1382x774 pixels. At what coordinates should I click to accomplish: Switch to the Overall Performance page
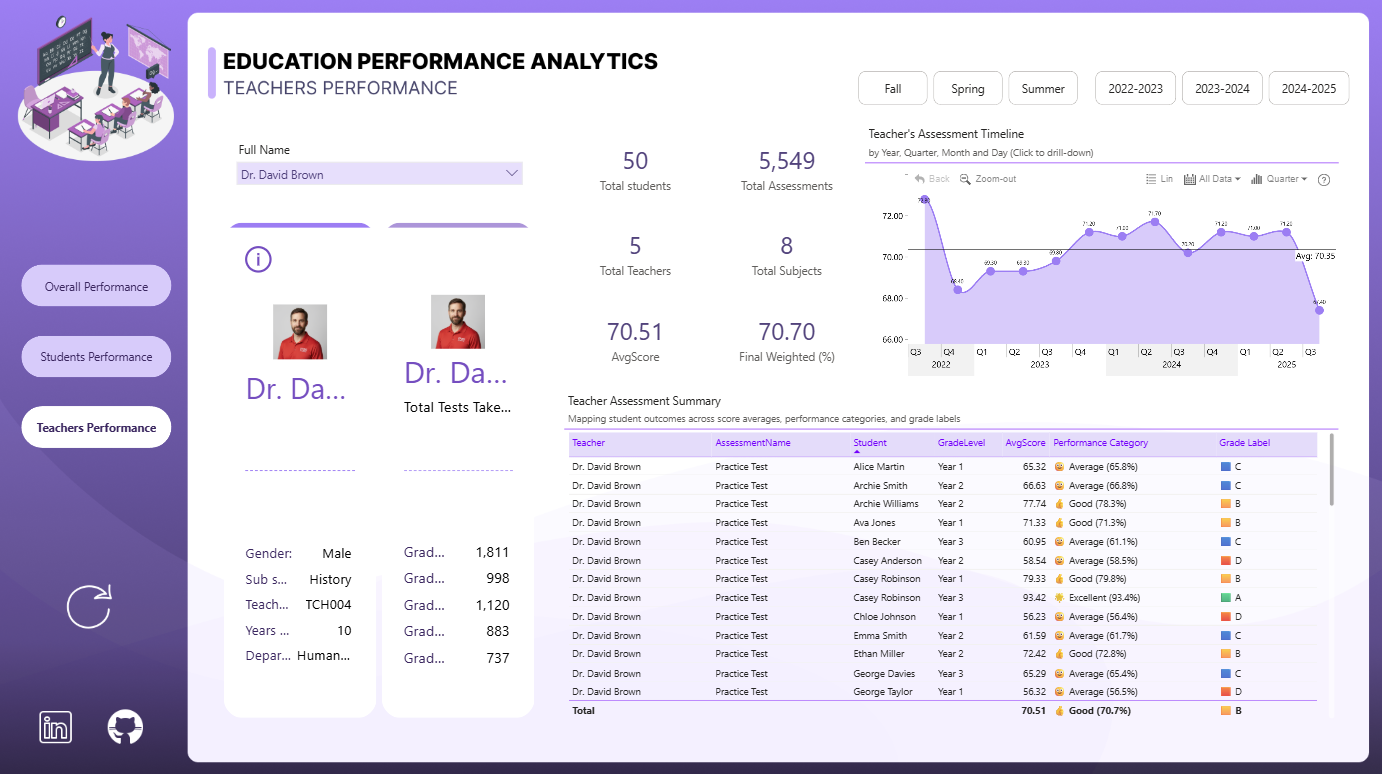pos(96,286)
